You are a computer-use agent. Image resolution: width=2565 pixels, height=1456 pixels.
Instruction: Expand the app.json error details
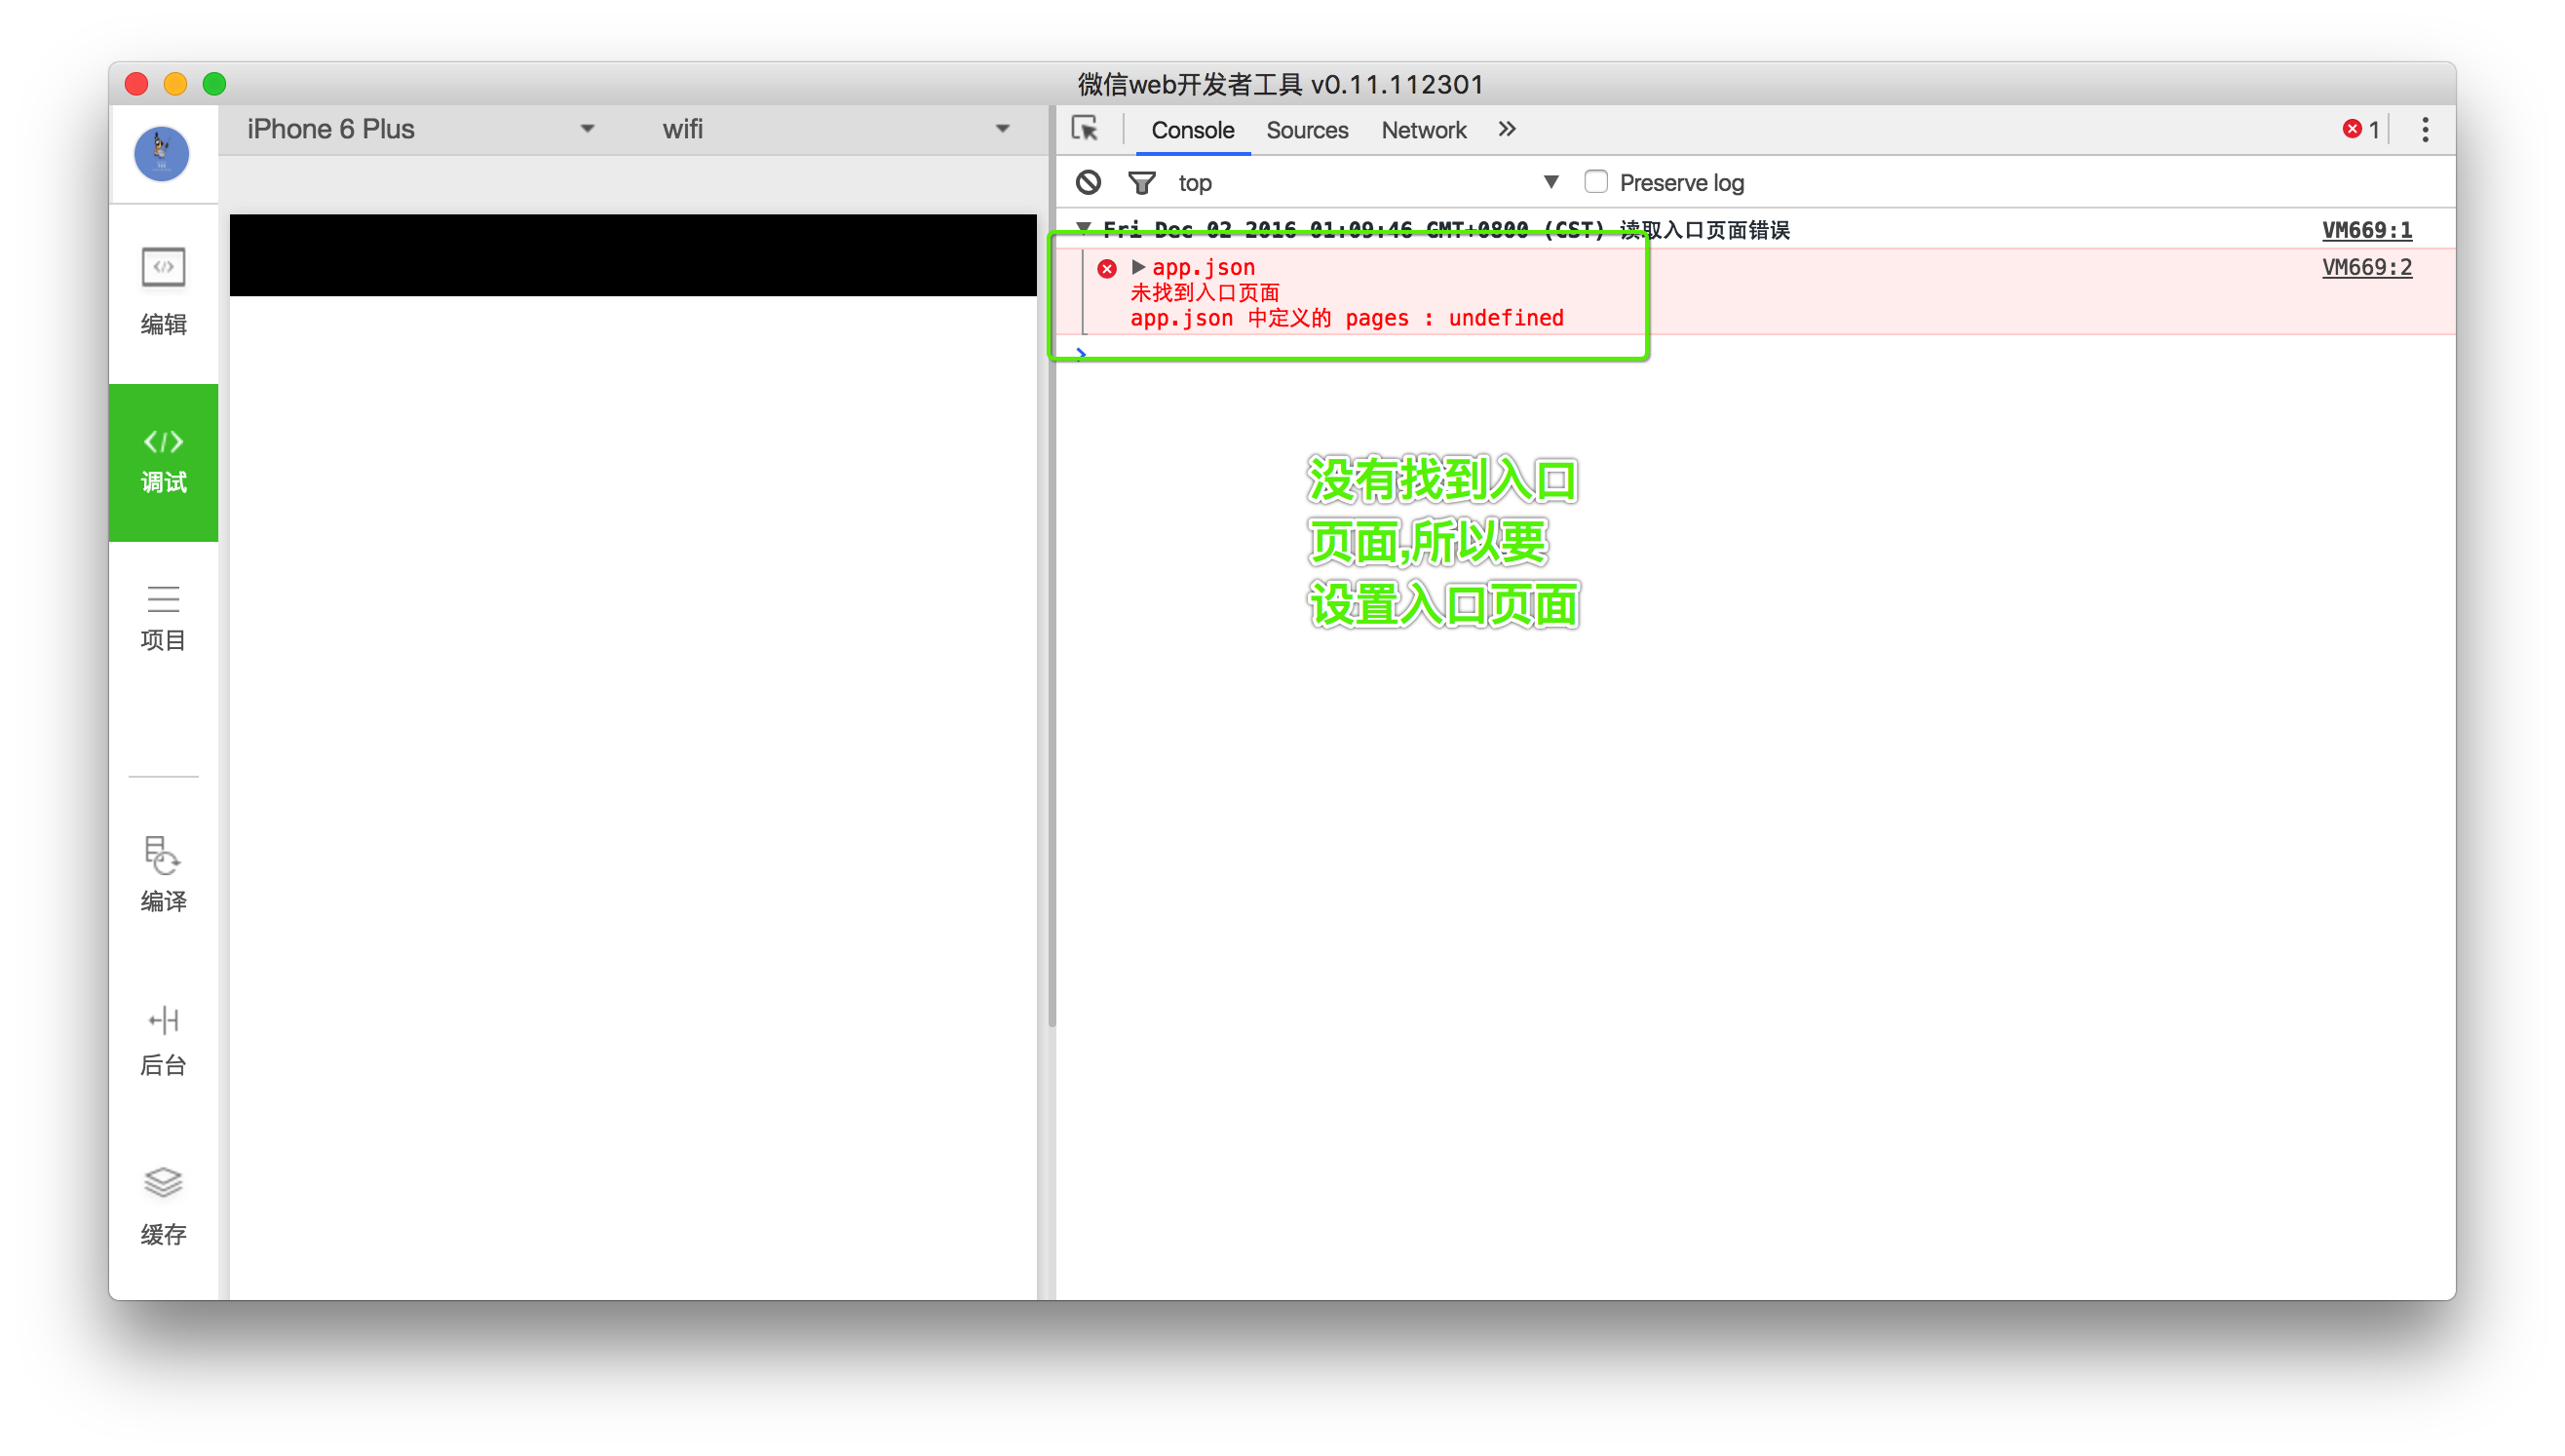(x=1137, y=267)
